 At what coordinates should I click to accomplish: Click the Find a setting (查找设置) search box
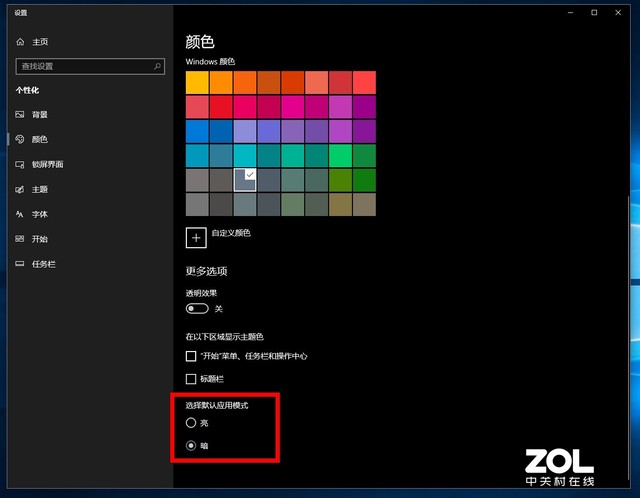click(x=84, y=66)
